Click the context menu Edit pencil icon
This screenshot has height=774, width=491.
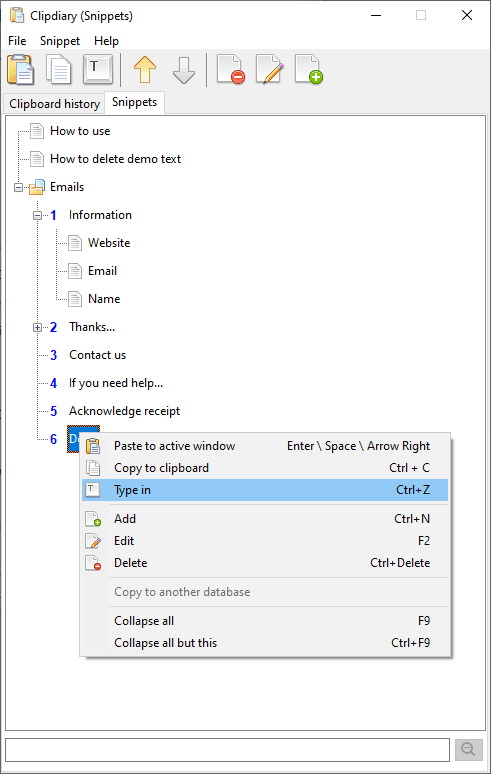click(x=93, y=541)
